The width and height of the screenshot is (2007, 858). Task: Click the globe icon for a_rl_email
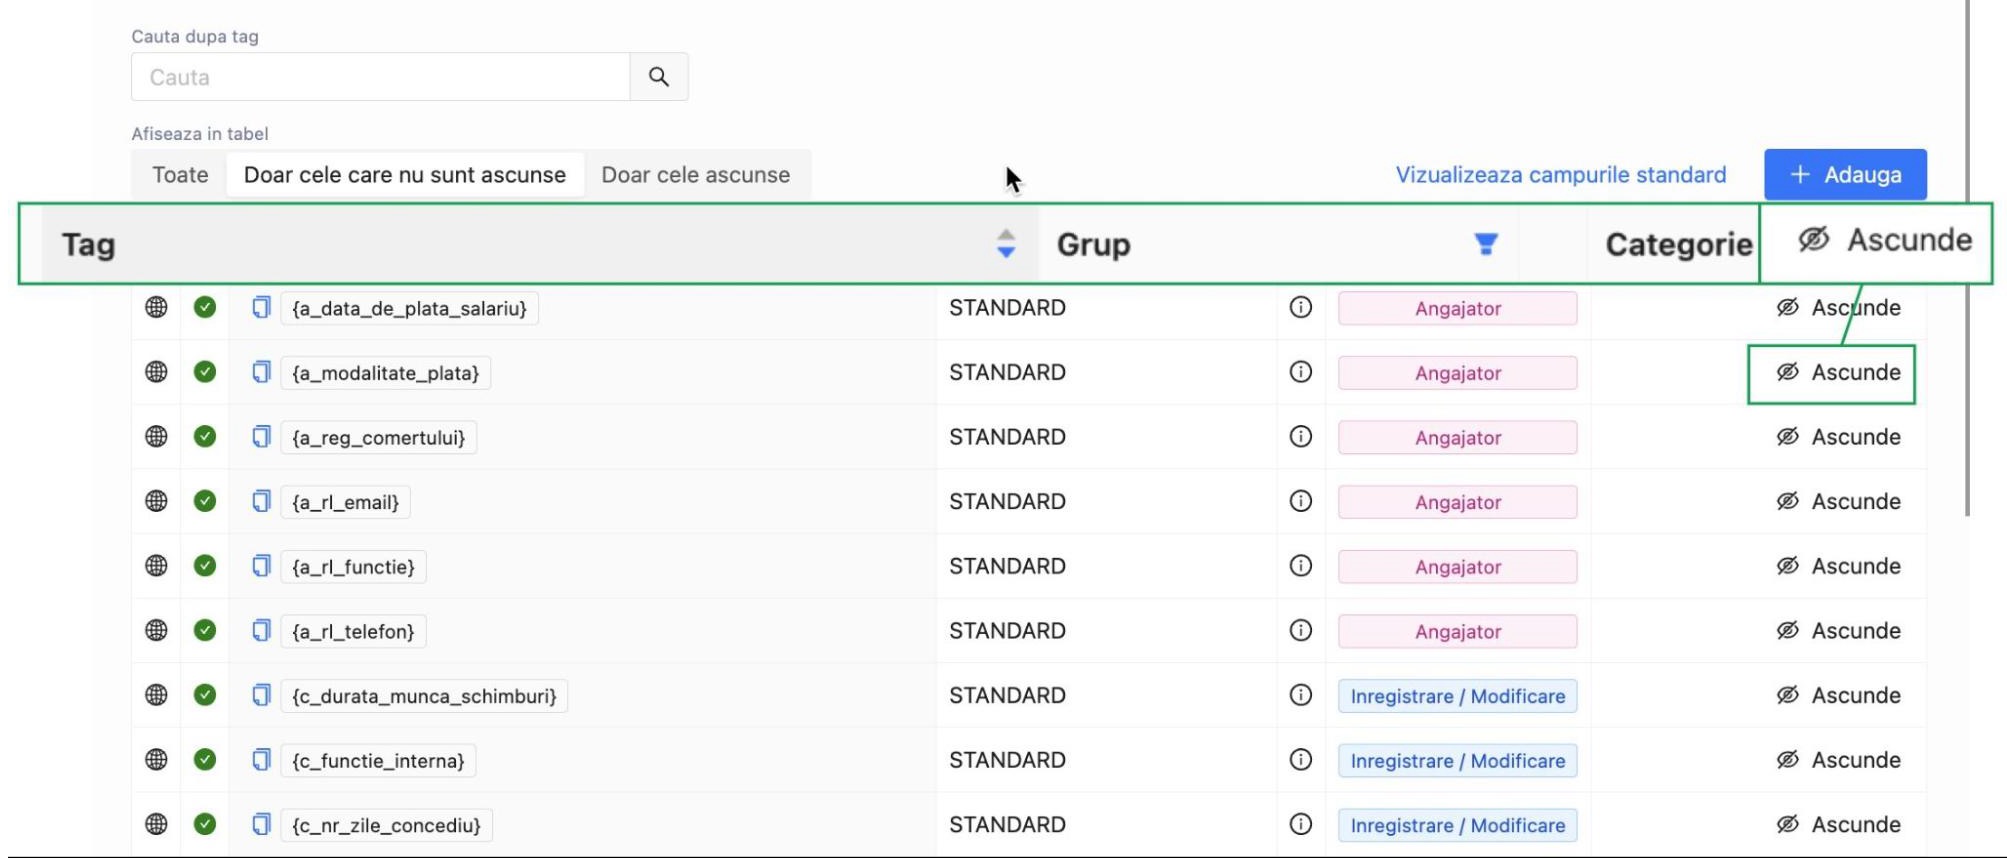156,501
